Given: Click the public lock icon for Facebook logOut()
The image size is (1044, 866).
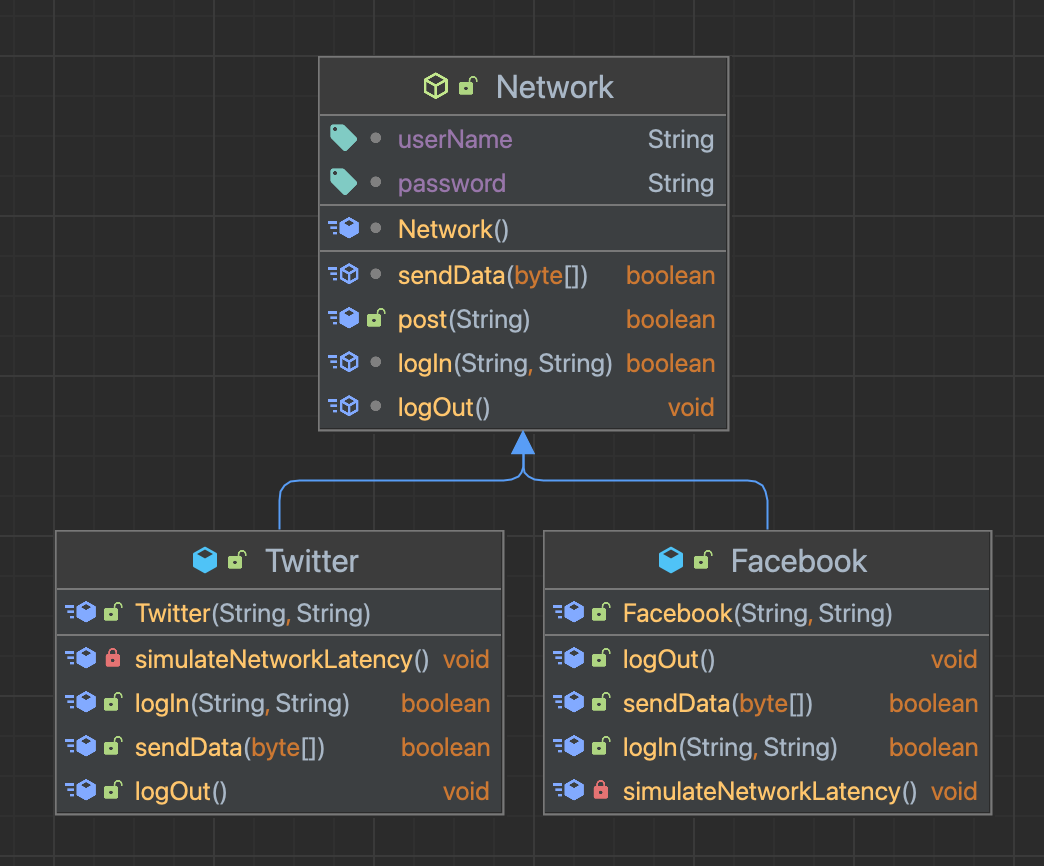Looking at the screenshot, I should click(x=601, y=658).
